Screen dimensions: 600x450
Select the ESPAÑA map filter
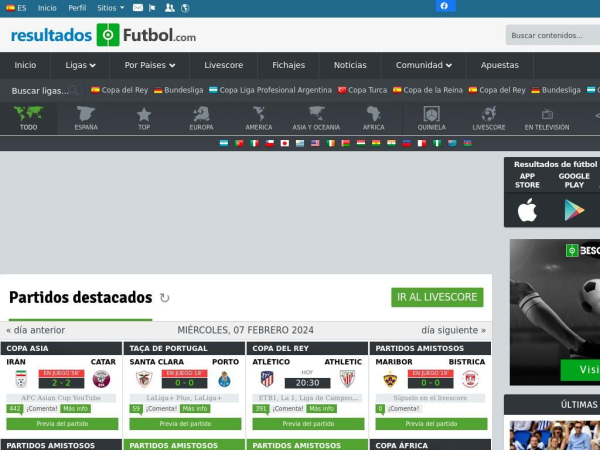coord(86,119)
